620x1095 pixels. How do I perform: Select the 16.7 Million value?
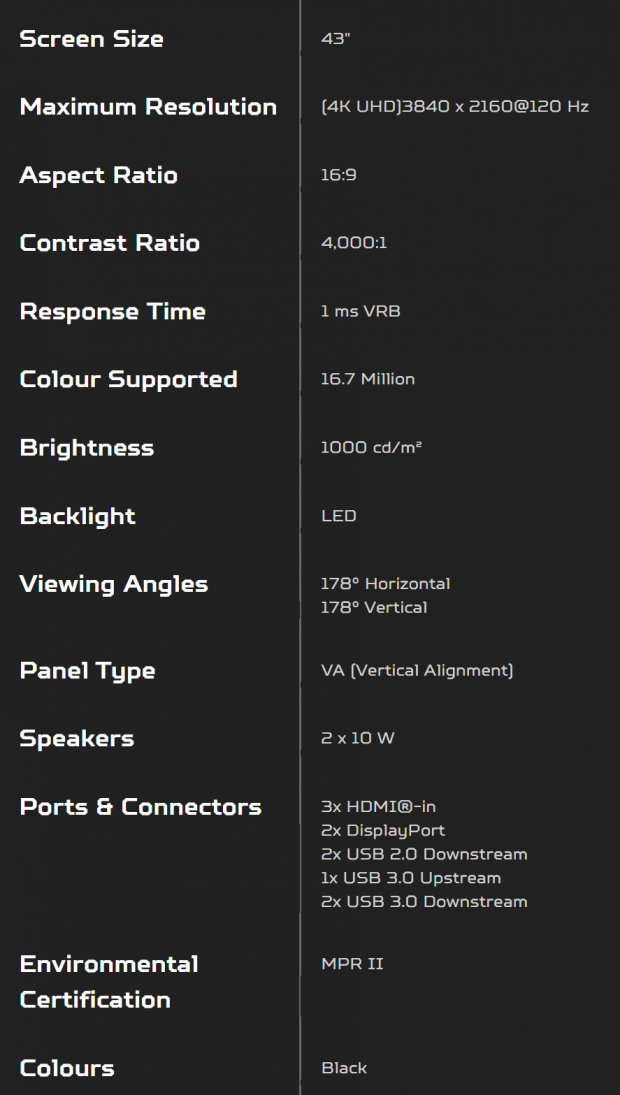click(x=368, y=379)
